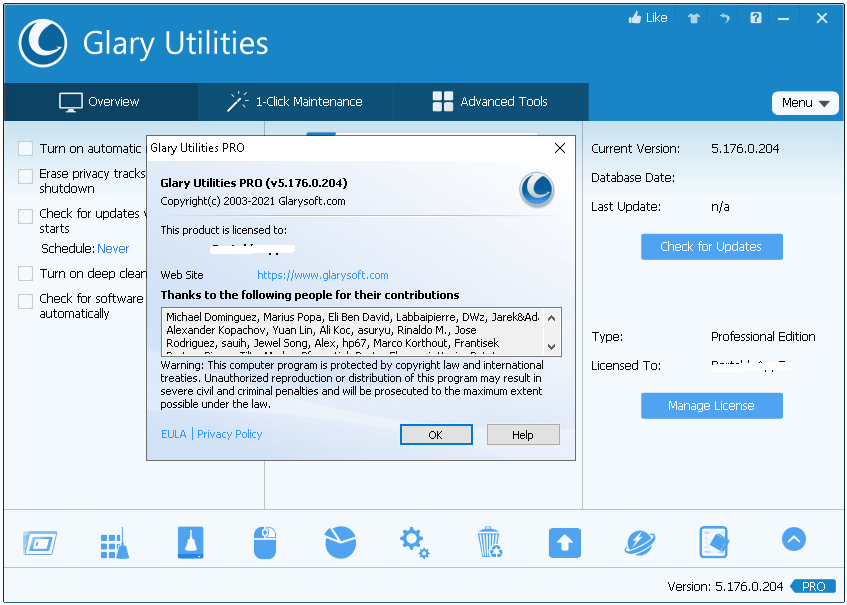Click the Current Version value 5.176.0.204
This screenshot has width=847, height=605.
coord(745,149)
